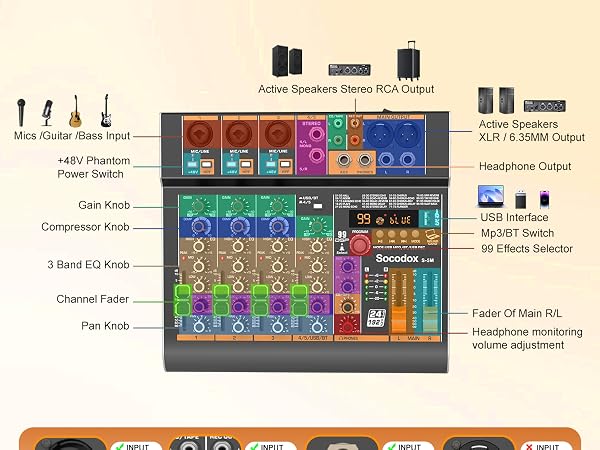Toggle channel 2 HPF switch
The image size is (600, 450).
tap(245, 165)
